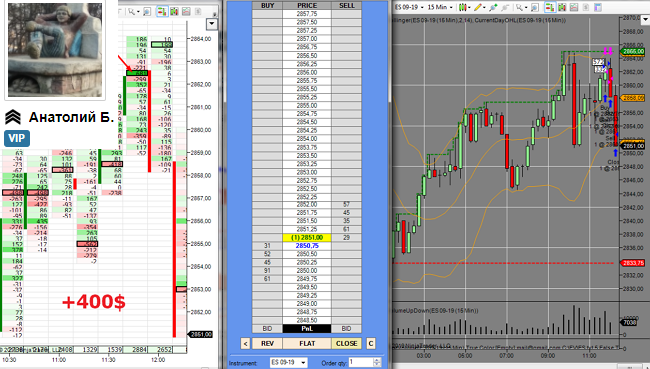Expand the Instrument ES 09-19 combo in DOM
The width and height of the screenshot is (650, 369).
(289, 362)
